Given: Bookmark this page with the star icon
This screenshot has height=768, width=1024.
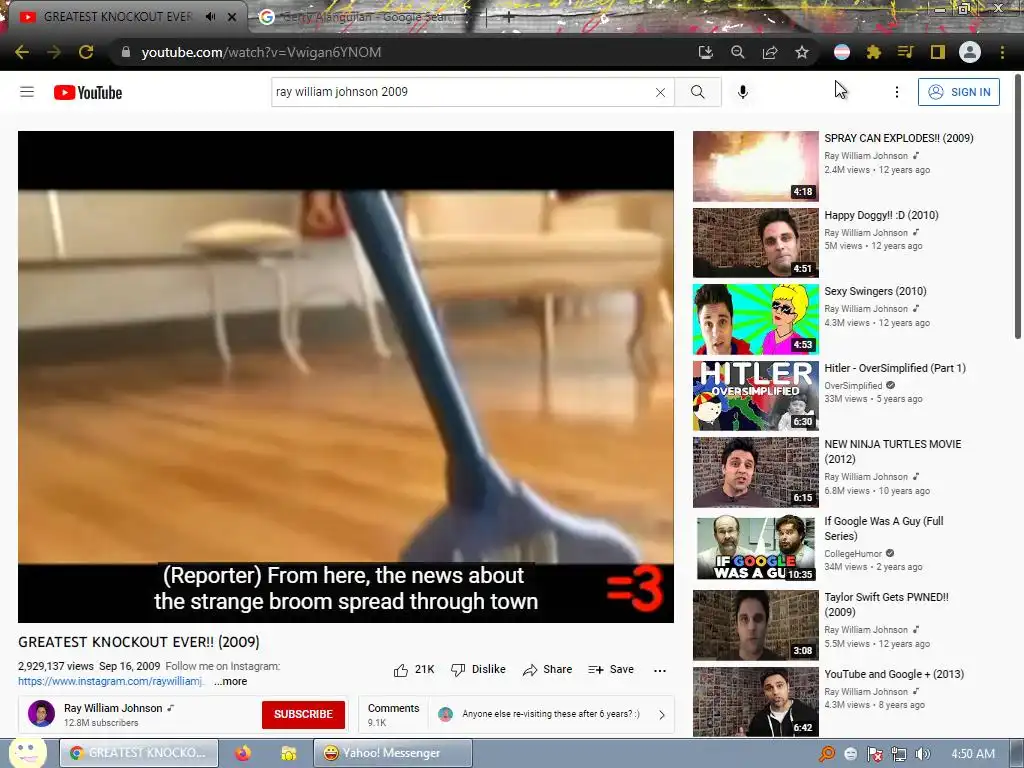Looking at the screenshot, I should pos(802,52).
